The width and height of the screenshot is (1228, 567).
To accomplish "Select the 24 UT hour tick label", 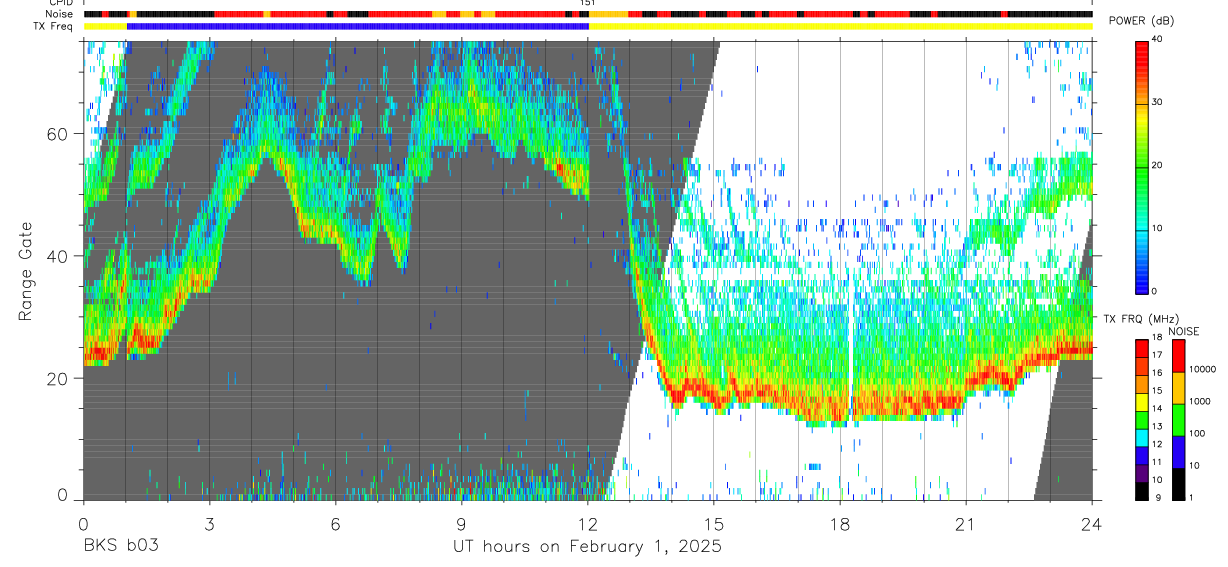I will [1092, 523].
